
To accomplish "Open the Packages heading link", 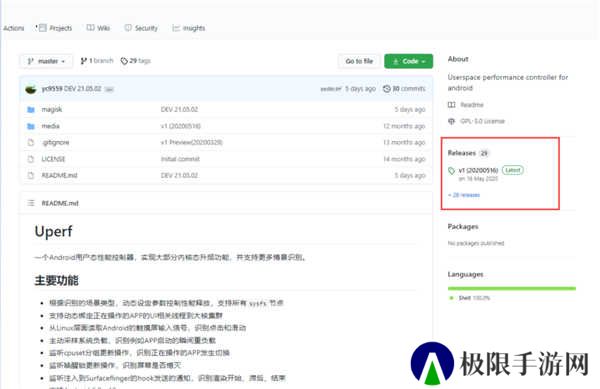I will (x=463, y=226).
